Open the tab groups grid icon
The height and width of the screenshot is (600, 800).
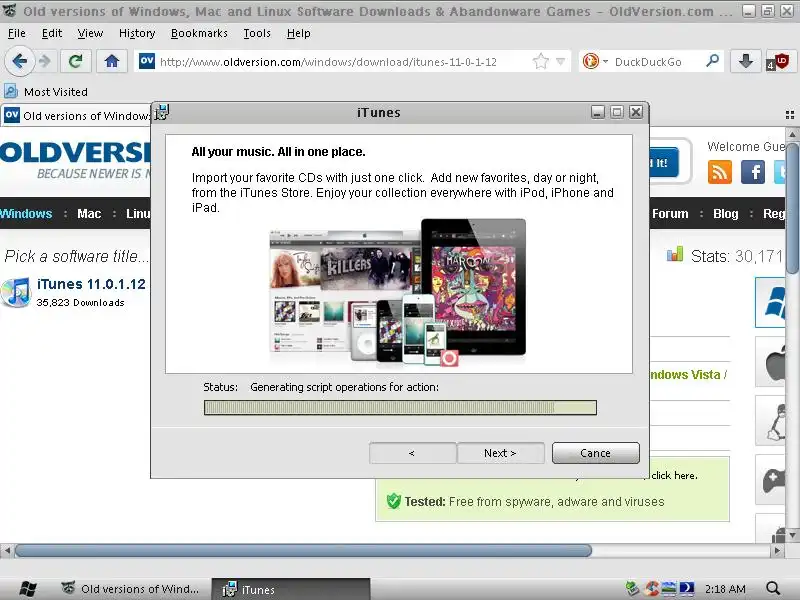pyautogui.click(x=790, y=115)
